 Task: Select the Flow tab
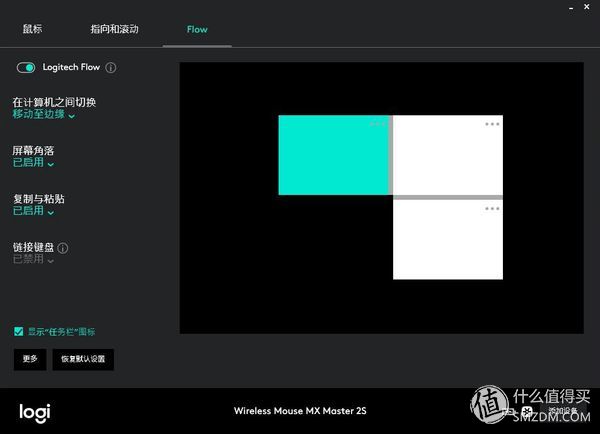click(x=197, y=29)
